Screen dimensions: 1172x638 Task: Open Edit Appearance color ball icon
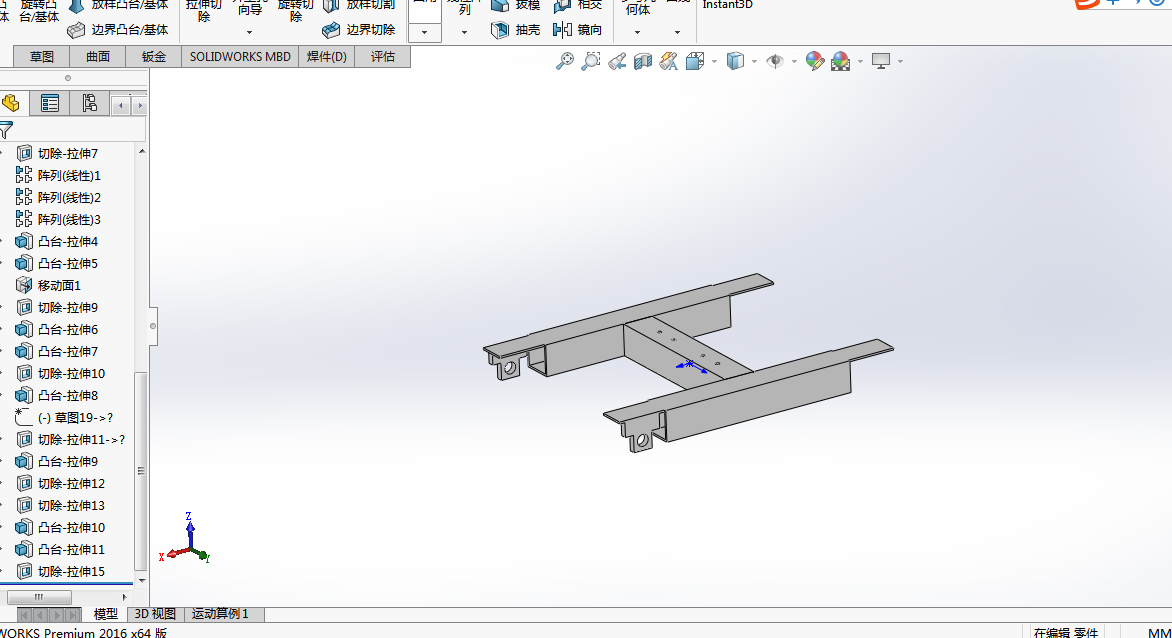[x=815, y=61]
